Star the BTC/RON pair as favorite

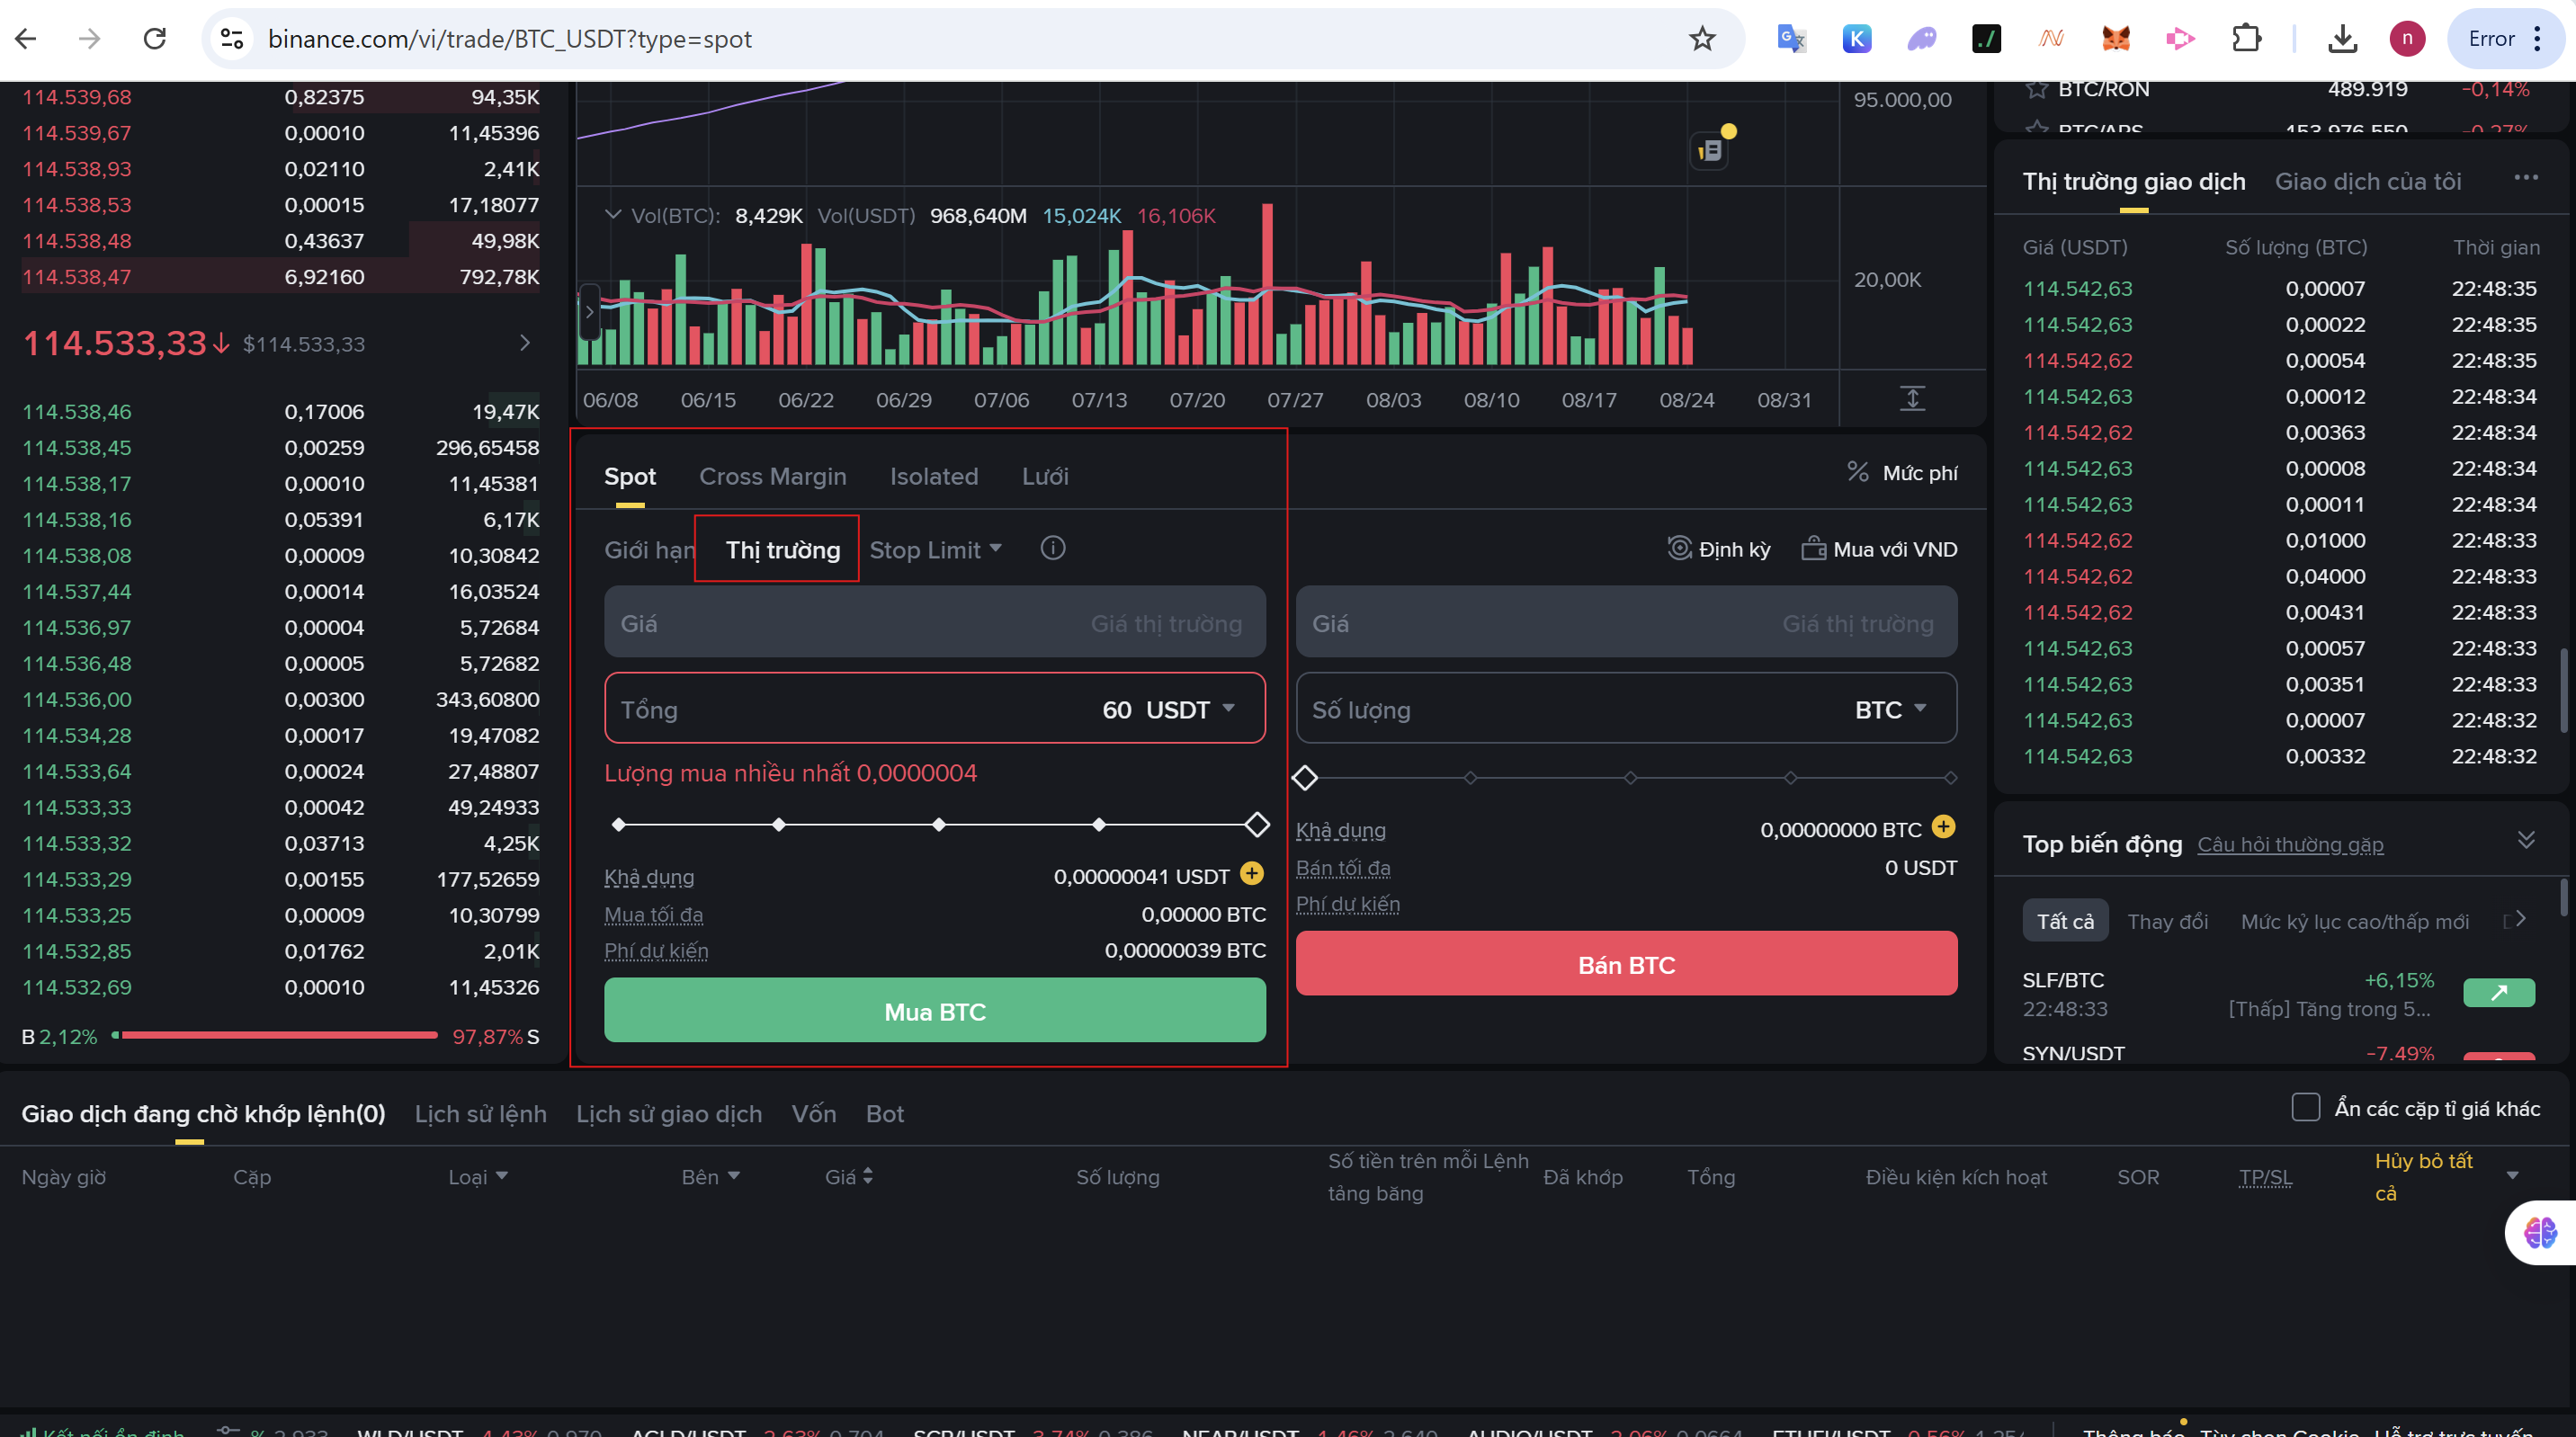tap(2036, 89)
